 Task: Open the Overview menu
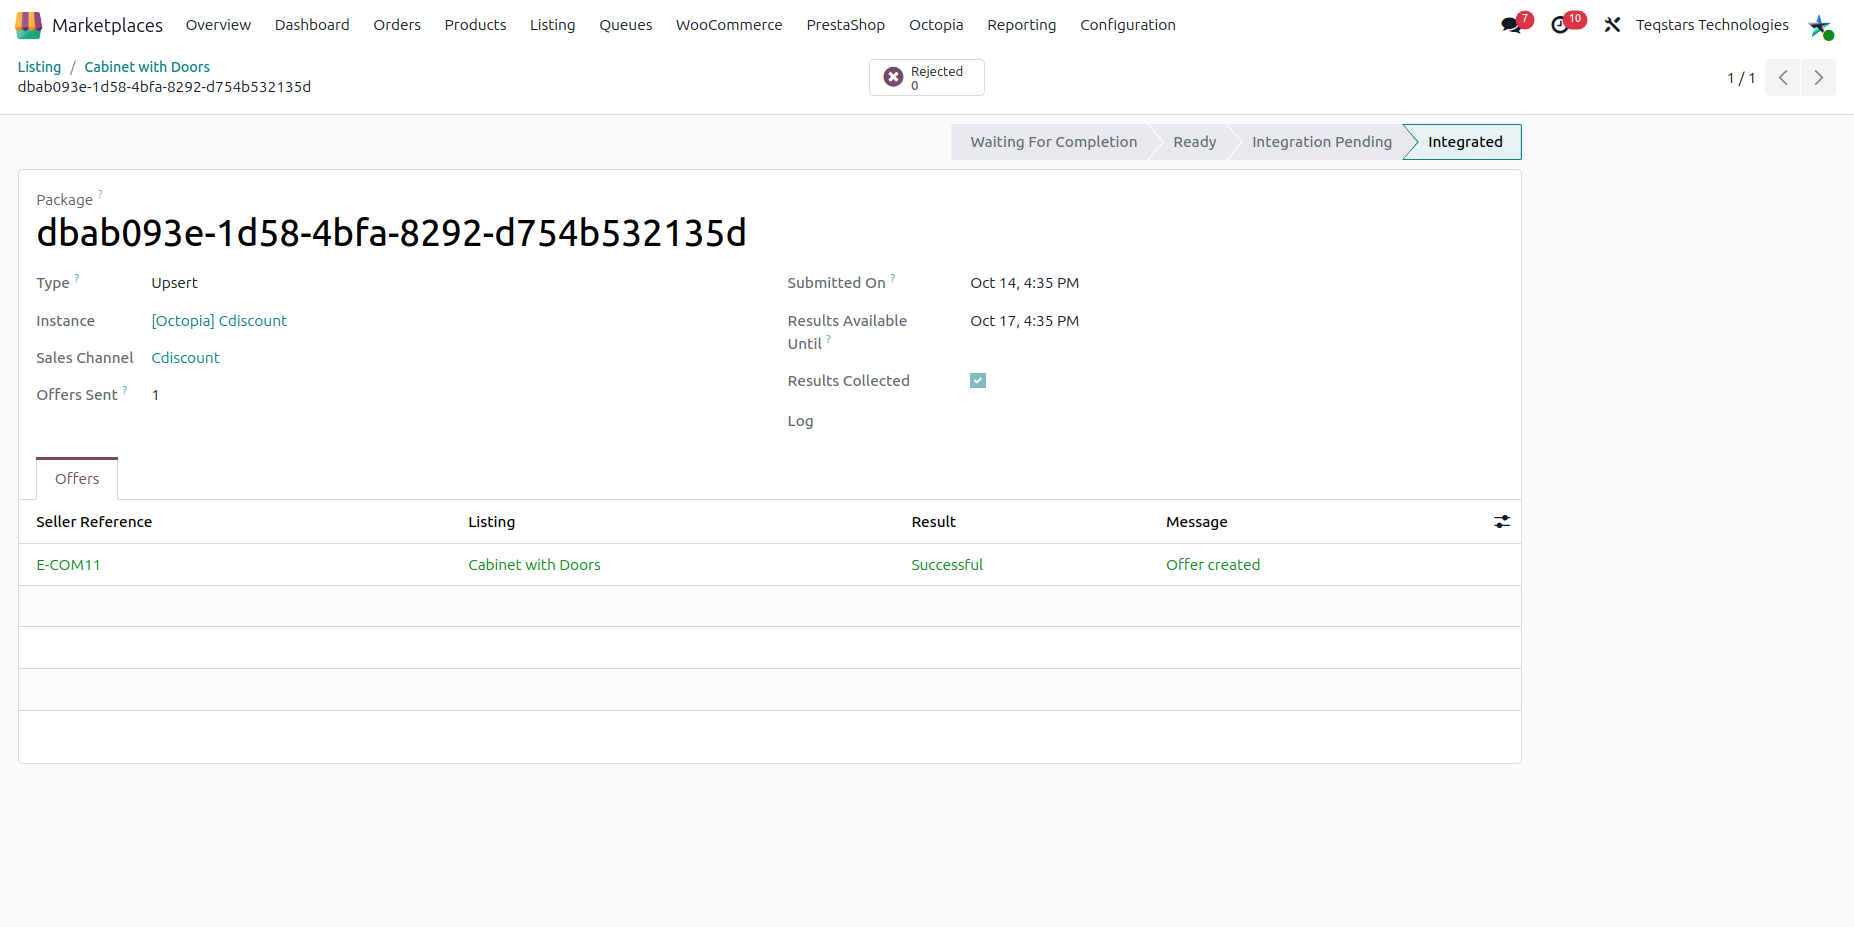218,25
